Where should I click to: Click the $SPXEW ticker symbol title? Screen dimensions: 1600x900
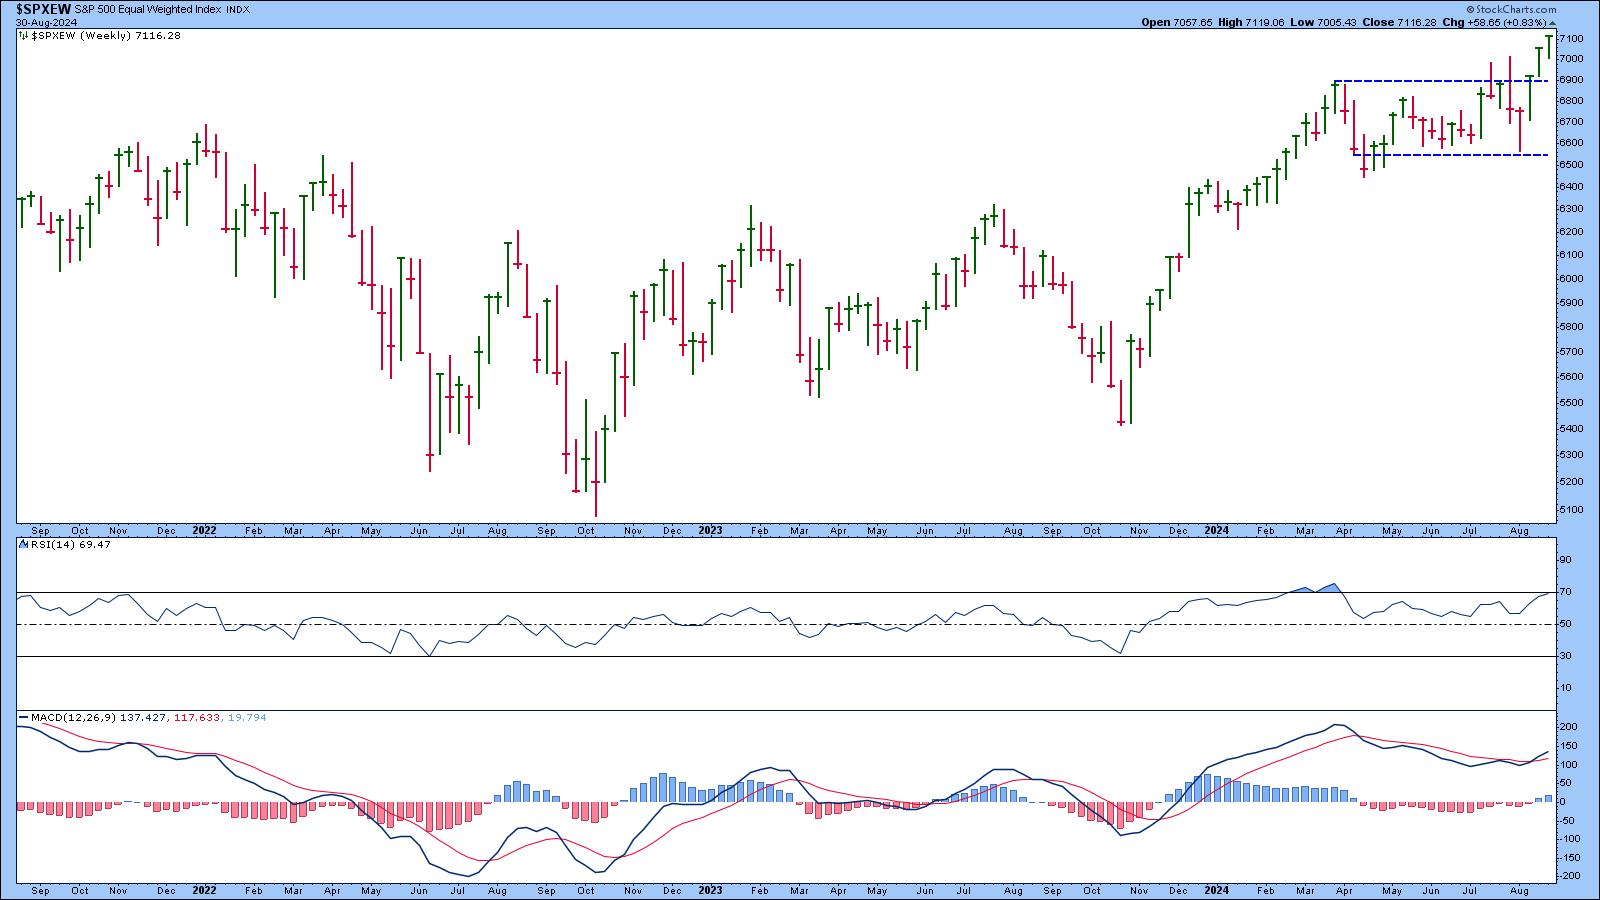pos(42,9)
